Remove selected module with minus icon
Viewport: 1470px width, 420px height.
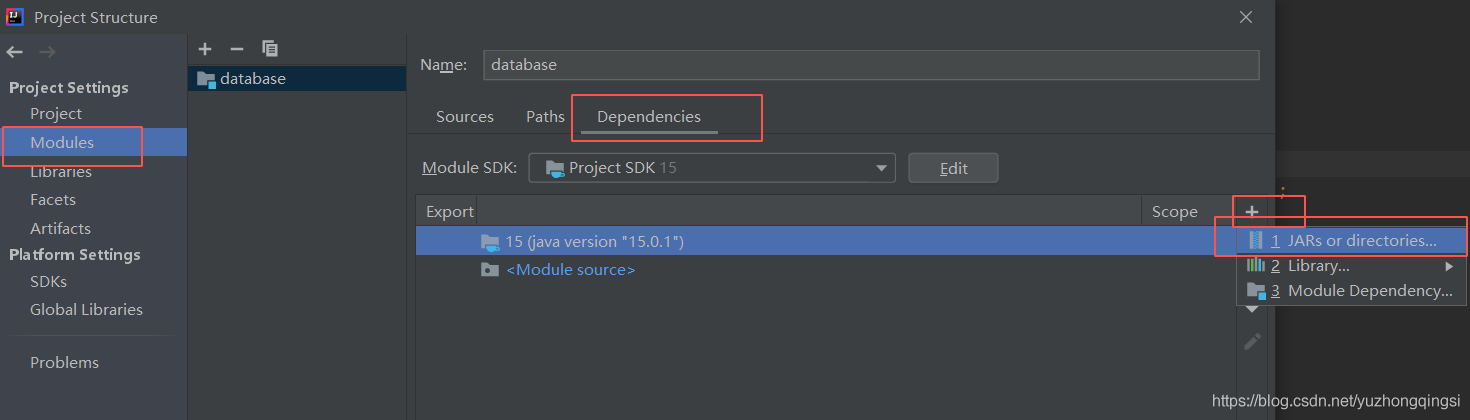[x=237, y=48]
